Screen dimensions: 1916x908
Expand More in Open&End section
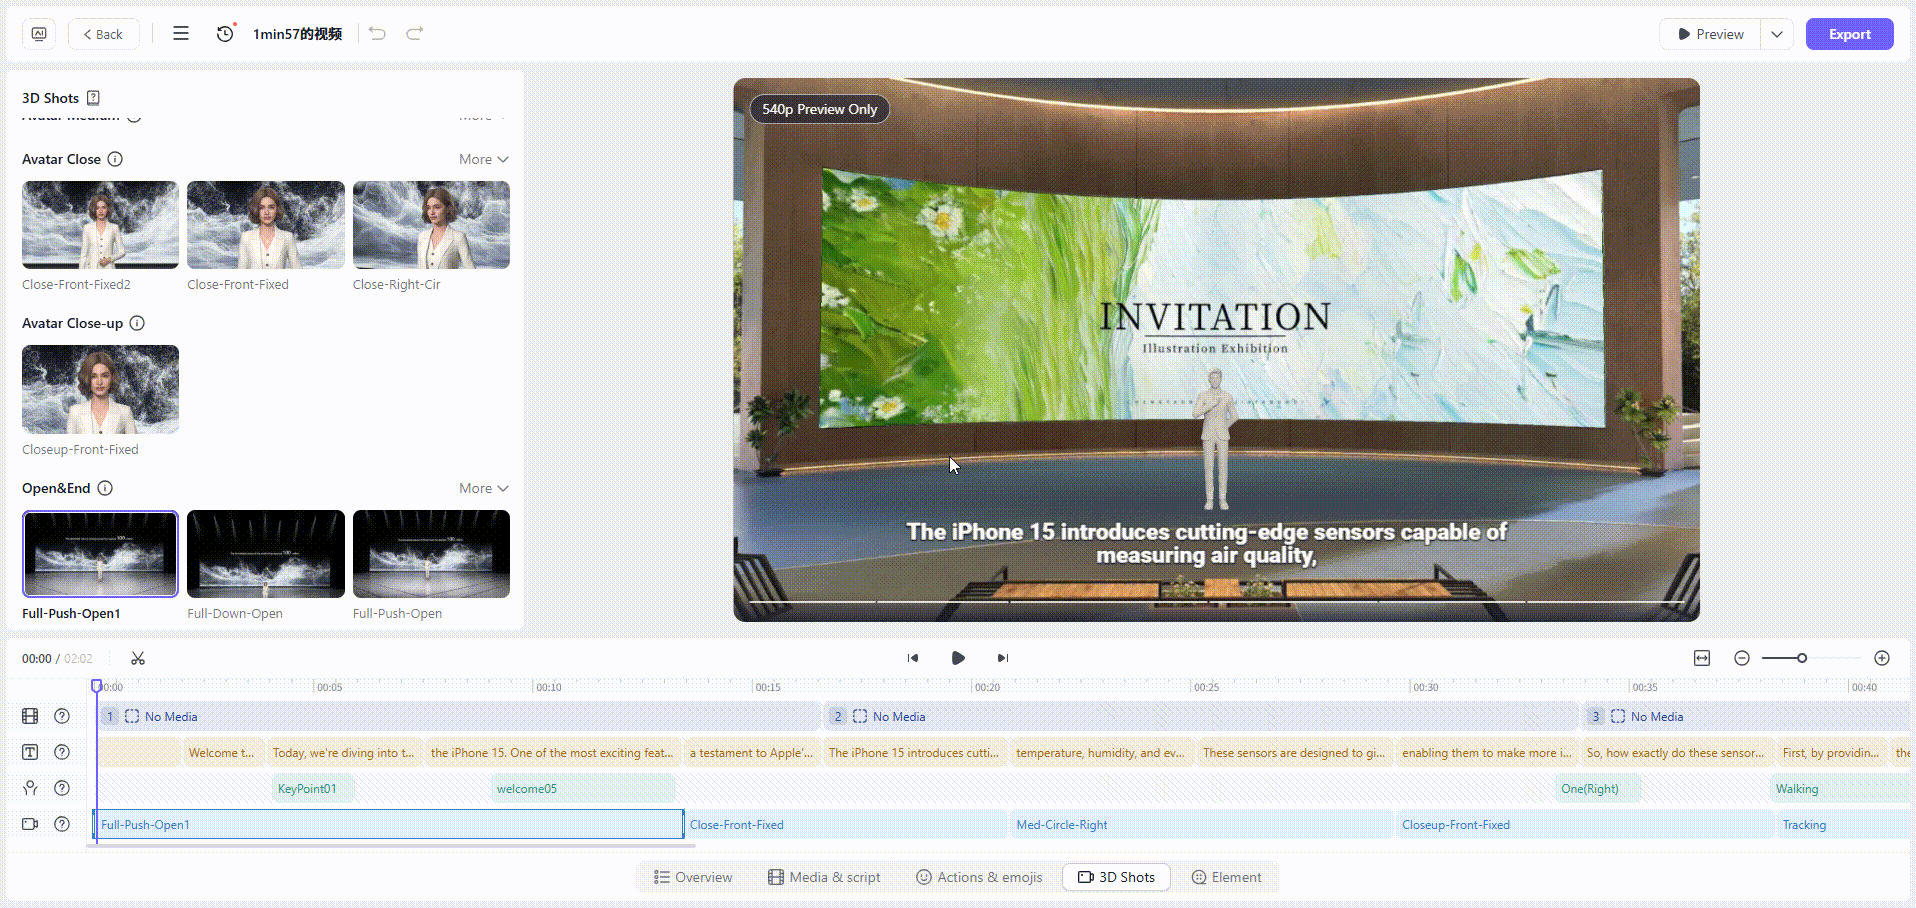[x=484, y=488]
